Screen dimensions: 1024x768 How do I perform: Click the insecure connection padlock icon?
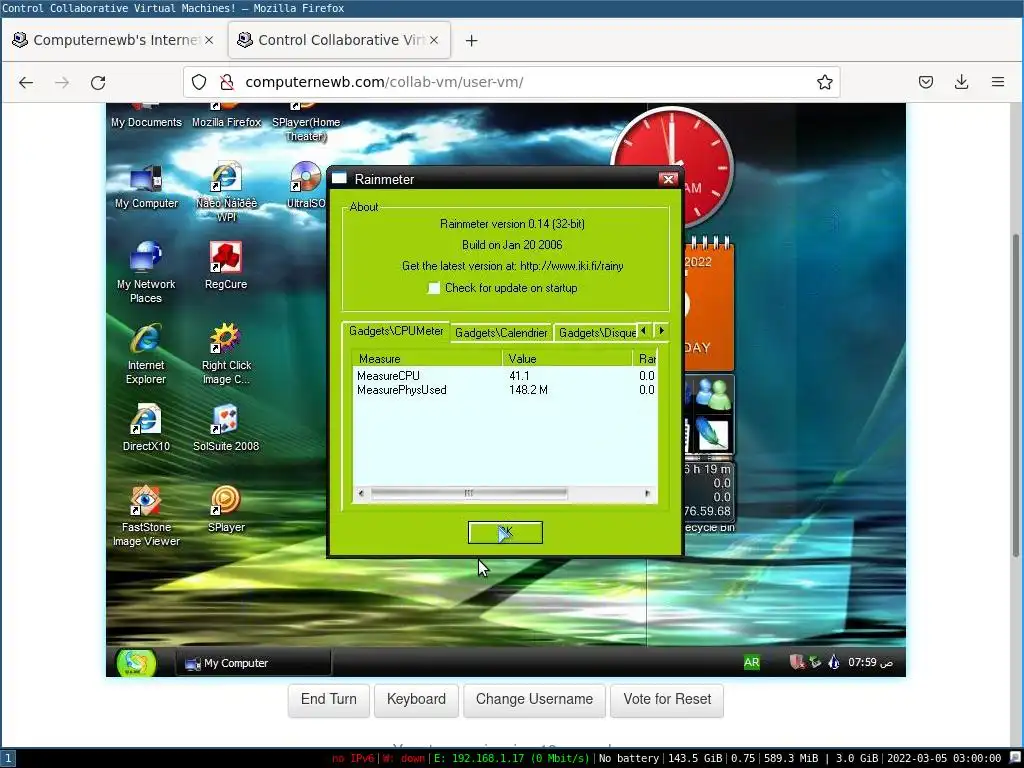click(227, 82)
